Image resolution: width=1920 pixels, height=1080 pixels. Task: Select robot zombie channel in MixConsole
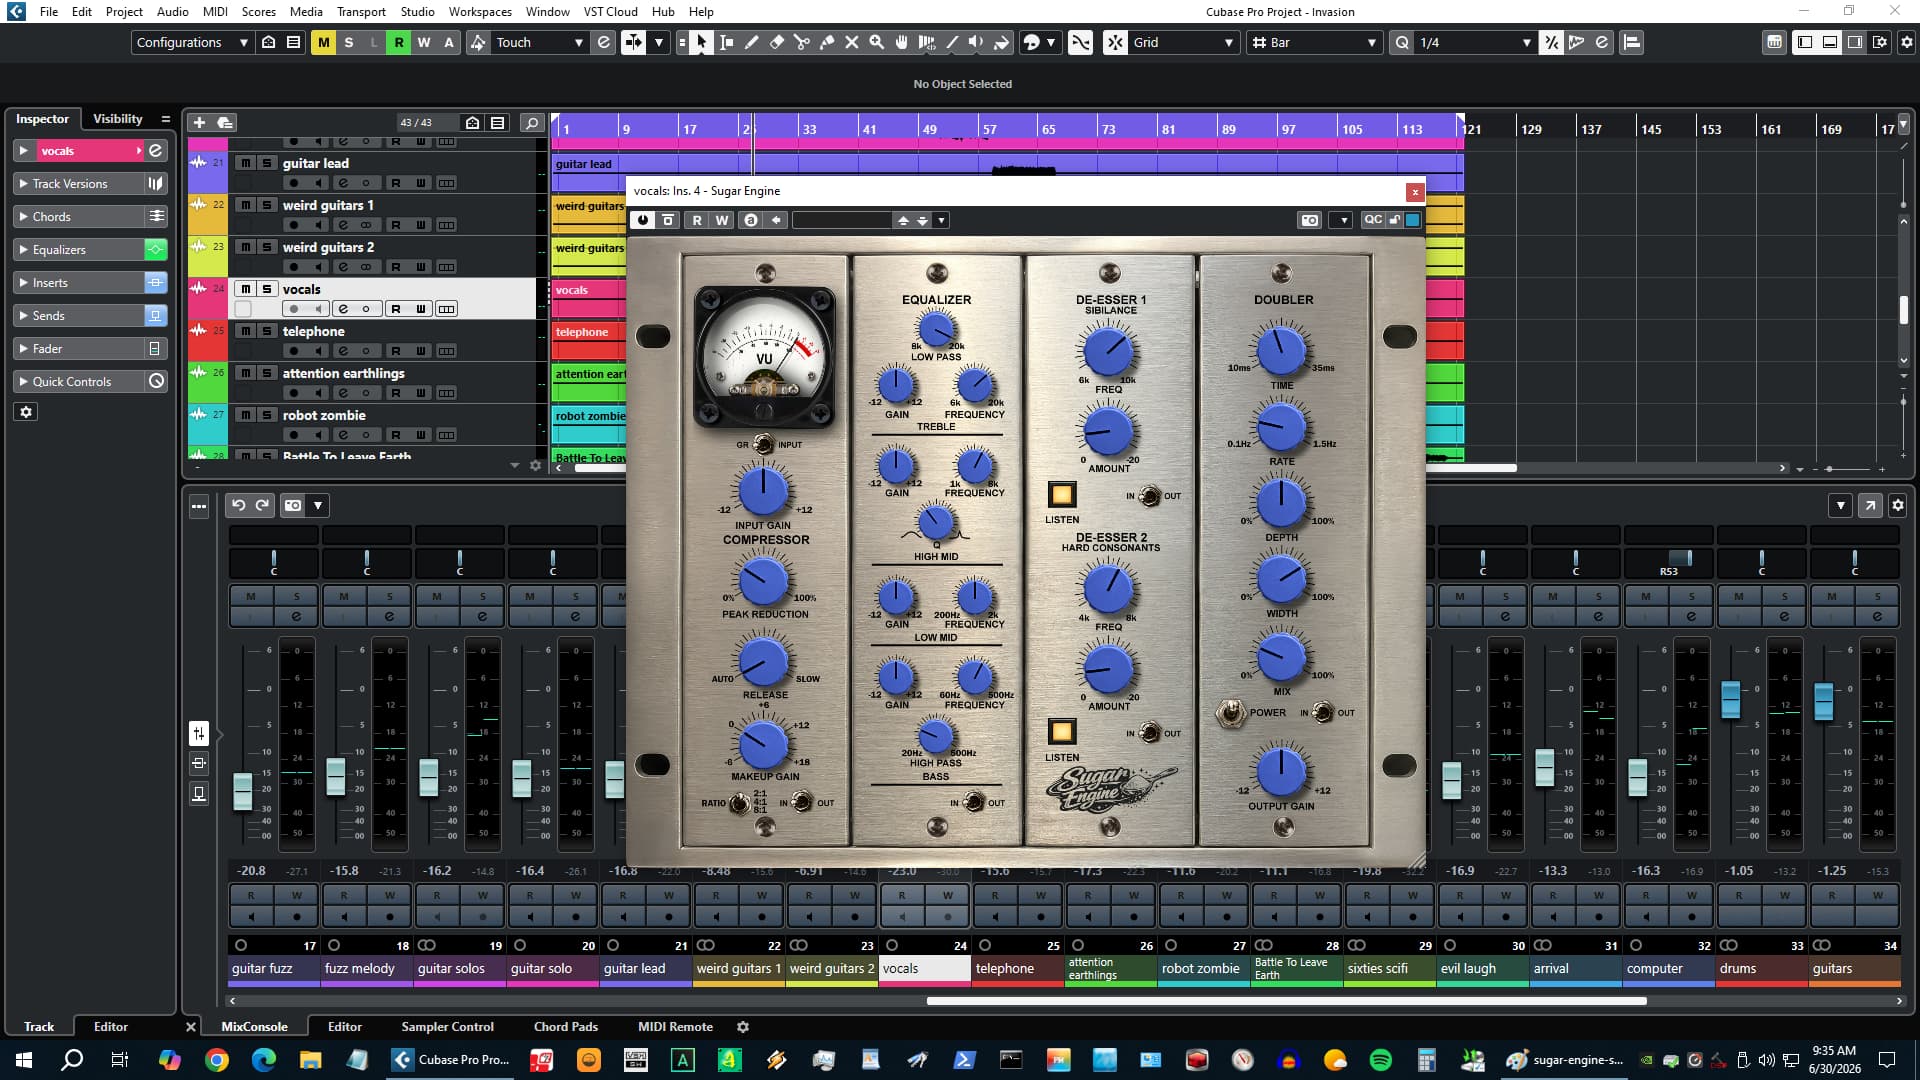click(x=1204, y=968)
